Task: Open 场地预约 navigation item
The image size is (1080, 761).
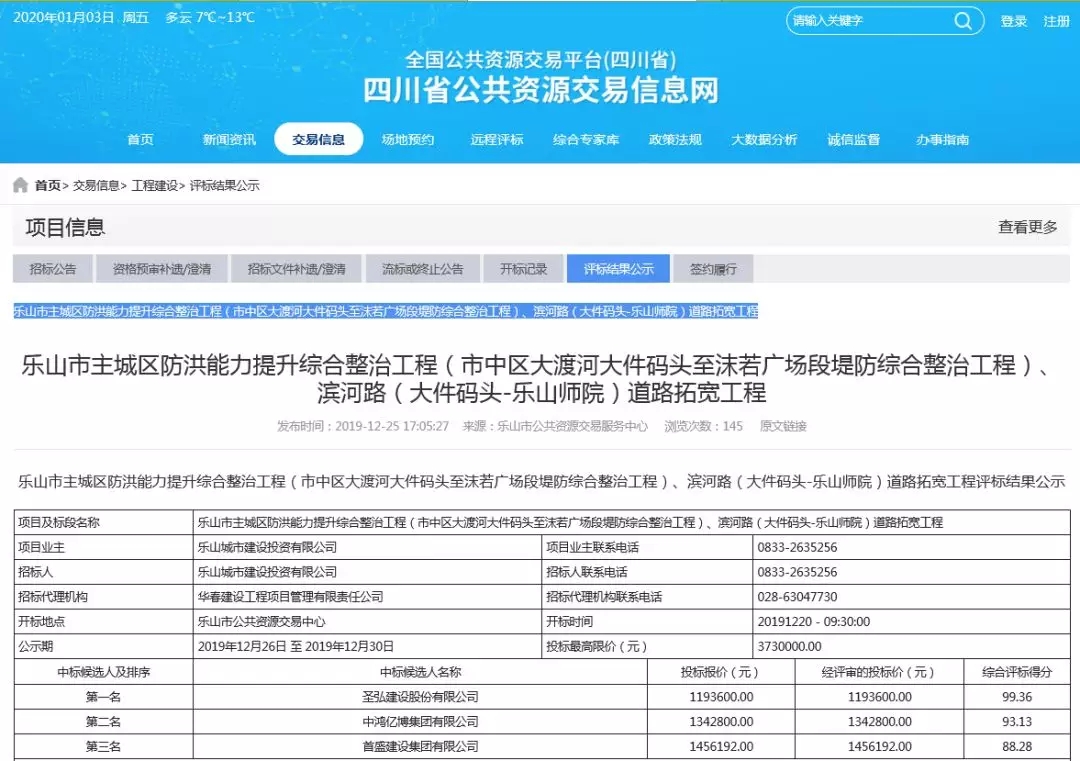Action: 407,140
